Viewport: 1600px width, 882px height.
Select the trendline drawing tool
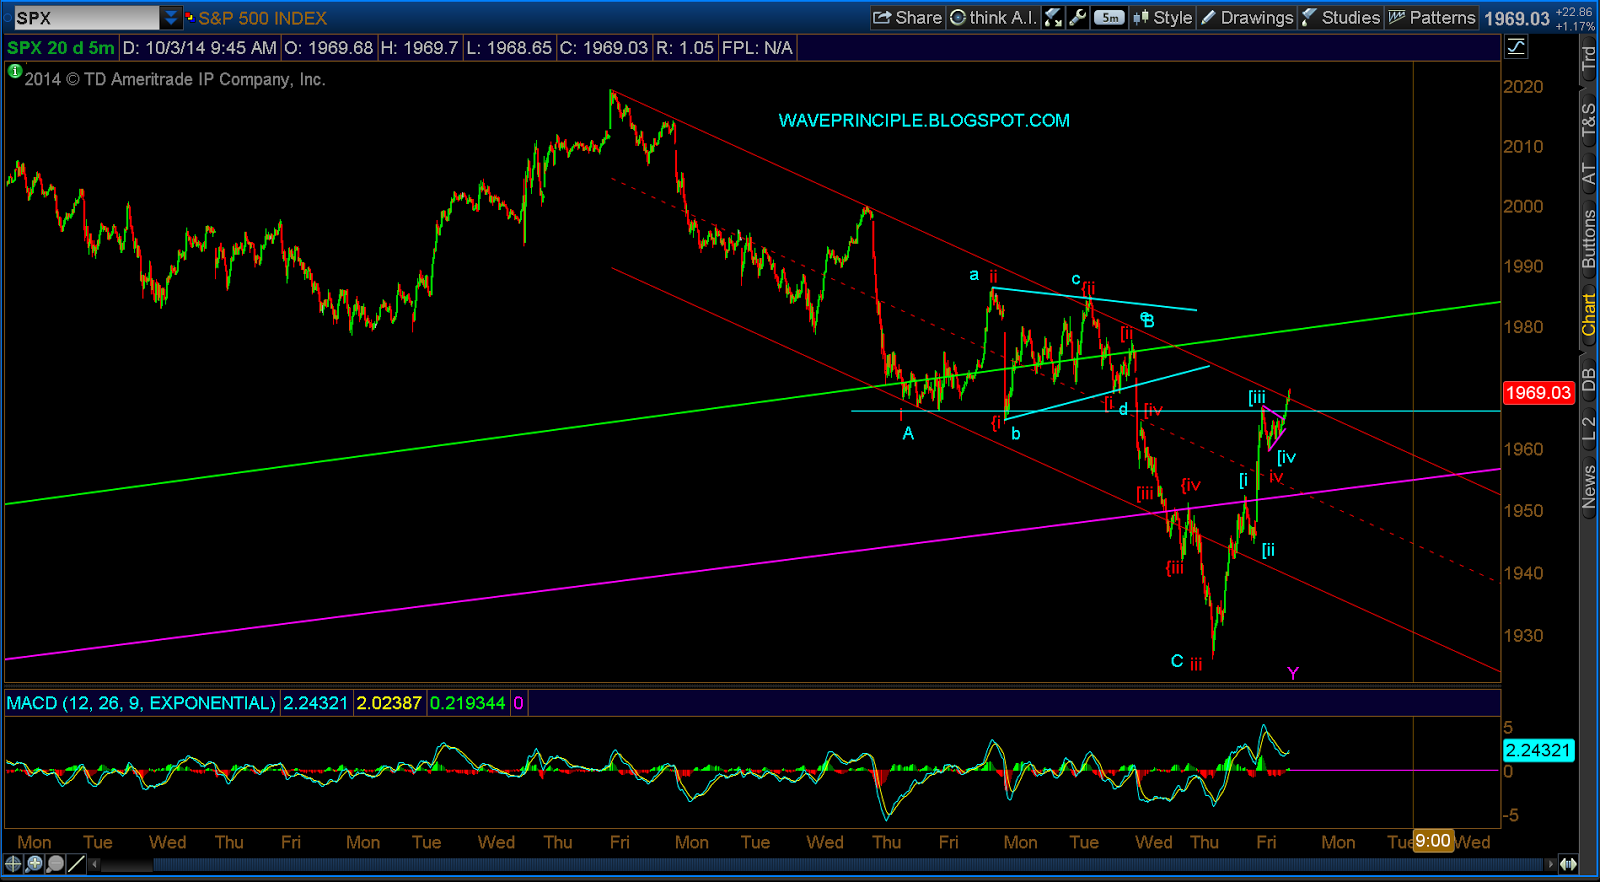(76, 864)
